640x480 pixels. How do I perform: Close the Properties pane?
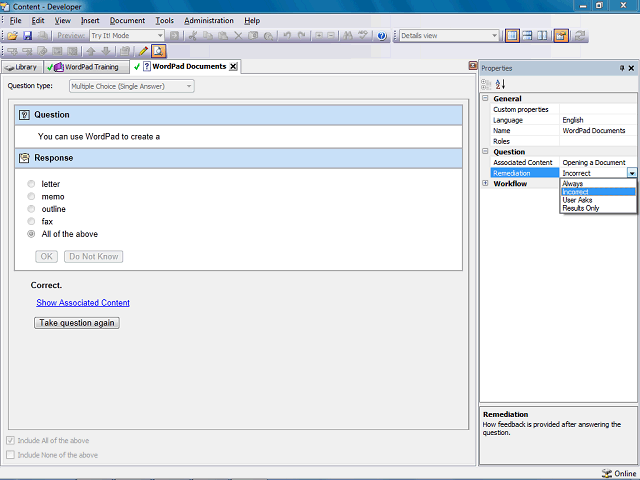[x=631, y=68]
